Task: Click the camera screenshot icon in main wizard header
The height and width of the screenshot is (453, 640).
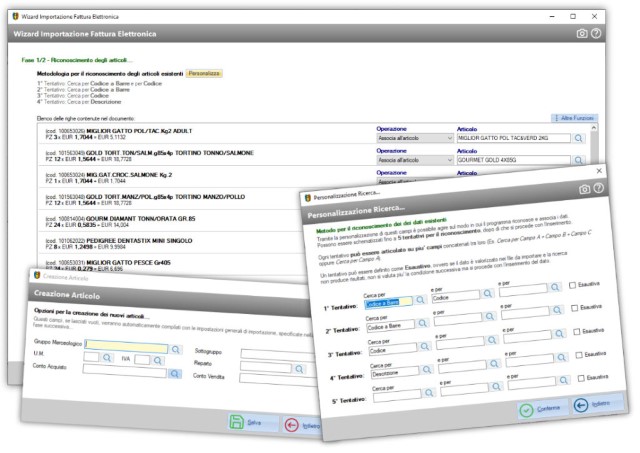Action: click(x=583, y=33)
